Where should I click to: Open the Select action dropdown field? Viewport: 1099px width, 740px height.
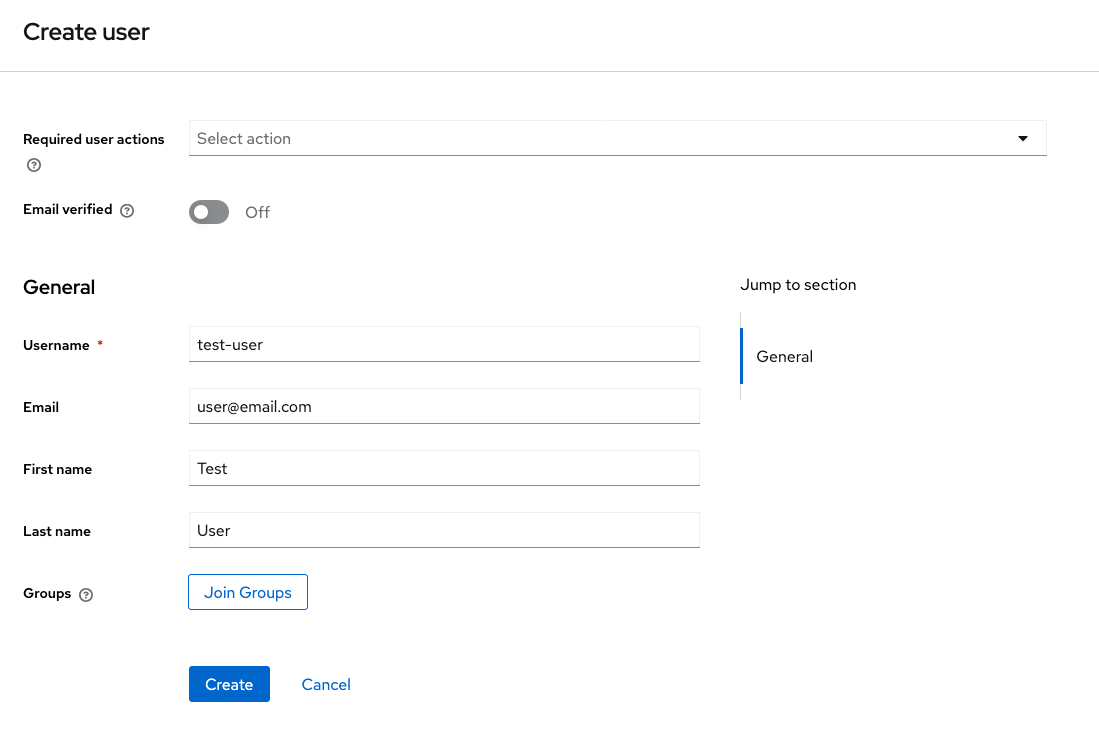coord(600,139)
